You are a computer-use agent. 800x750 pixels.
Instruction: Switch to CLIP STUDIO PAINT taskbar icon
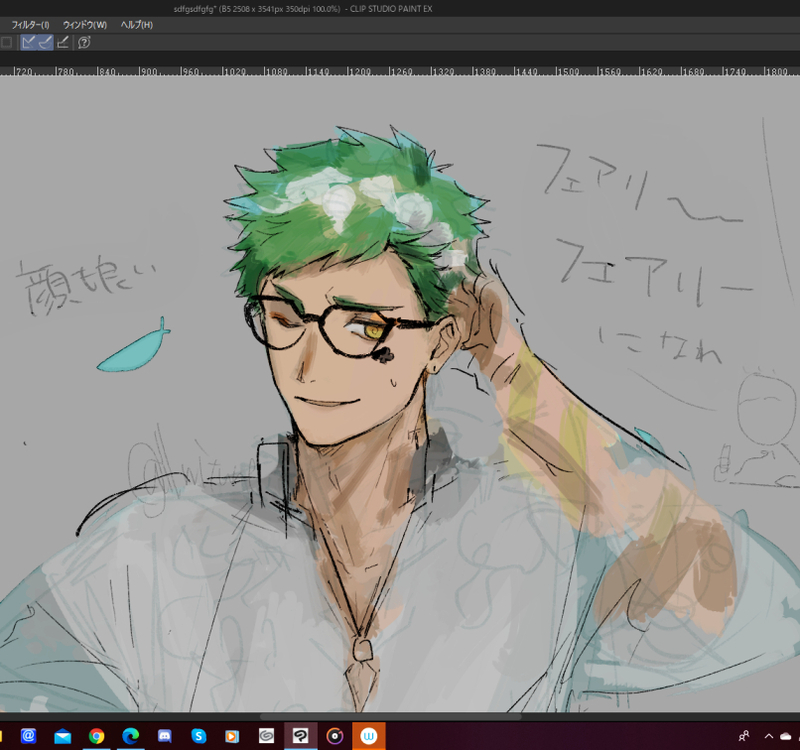[301, 736]
